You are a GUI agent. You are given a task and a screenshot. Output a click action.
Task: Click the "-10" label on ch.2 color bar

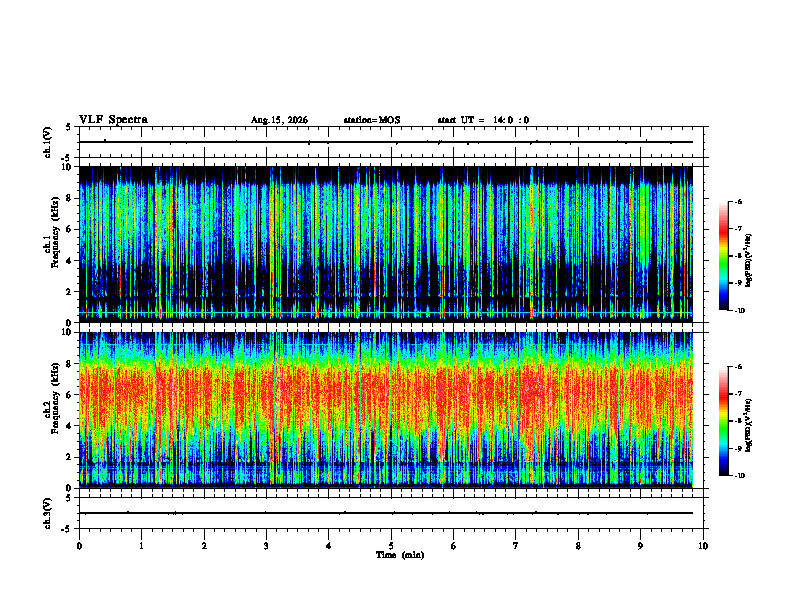click(x=739, y=476)
